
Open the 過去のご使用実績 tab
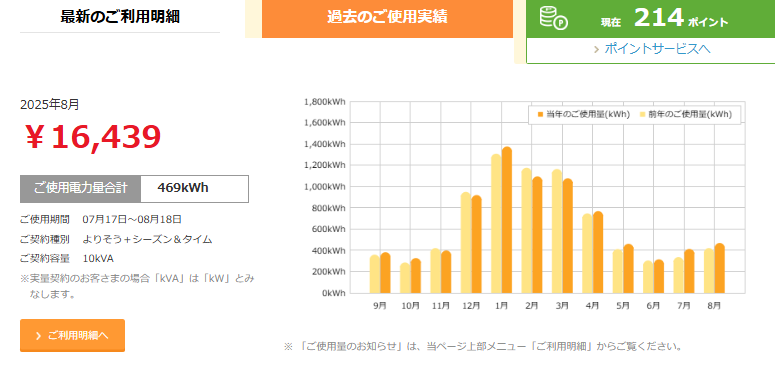pyautogui.click(x=387, y=18)
